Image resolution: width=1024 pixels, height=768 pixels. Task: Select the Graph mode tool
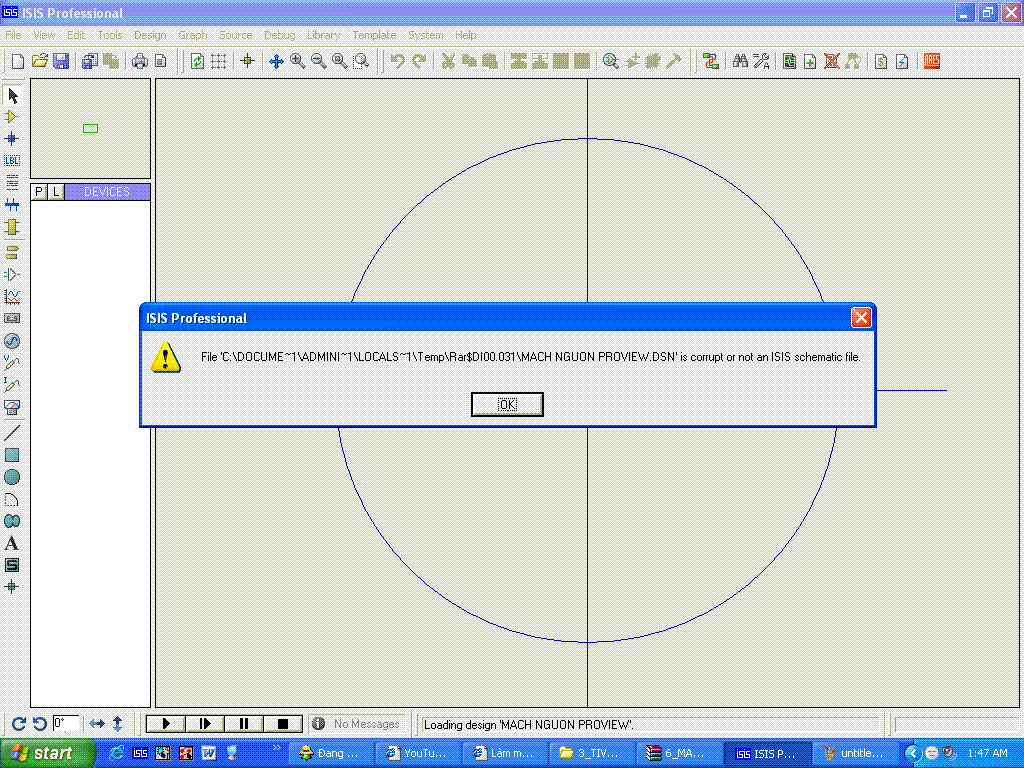pos(12,296)
